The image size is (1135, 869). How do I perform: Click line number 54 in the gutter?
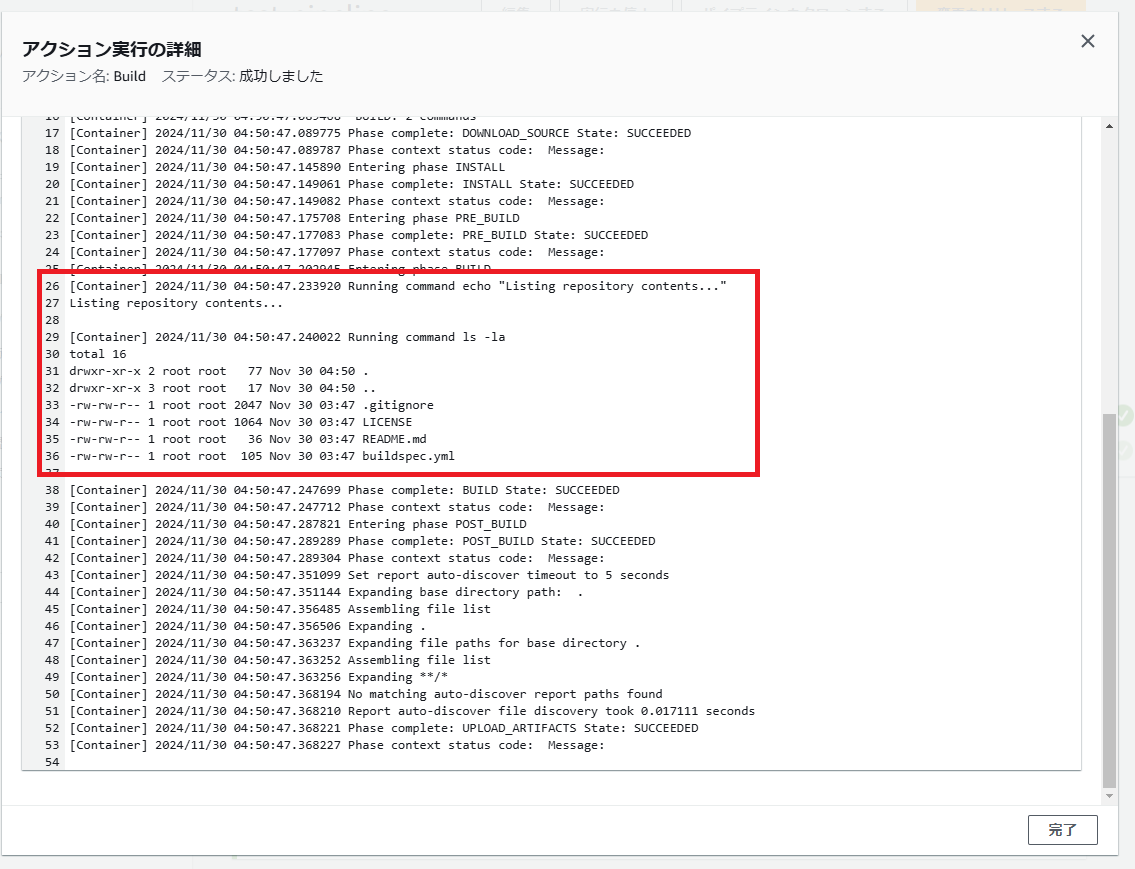click(52, 763)
